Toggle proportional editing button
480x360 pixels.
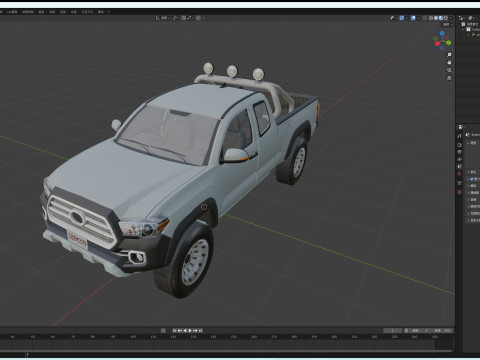click(x=198, y=18)
